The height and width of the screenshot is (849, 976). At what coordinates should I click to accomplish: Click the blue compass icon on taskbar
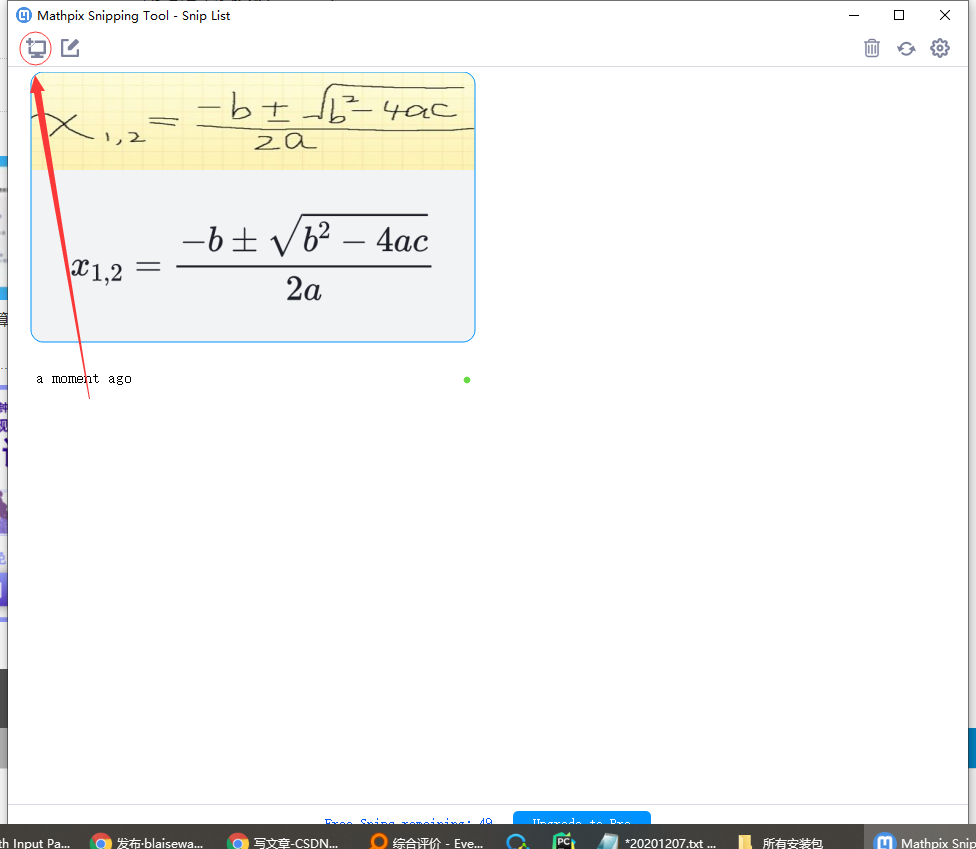point(517,841)
